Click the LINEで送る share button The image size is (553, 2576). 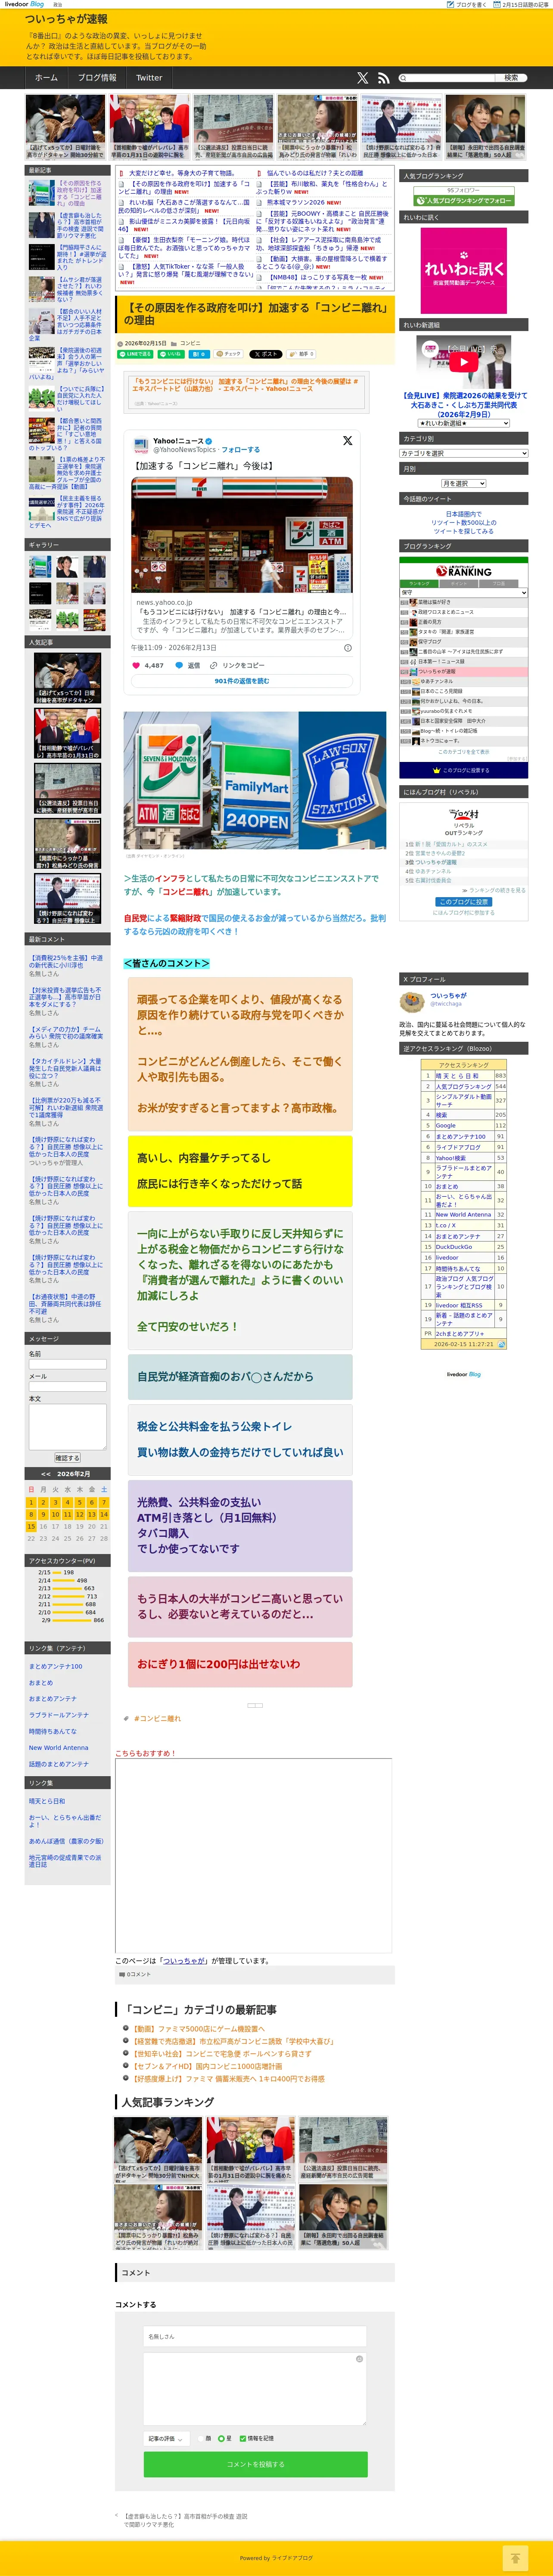point(135,354)
